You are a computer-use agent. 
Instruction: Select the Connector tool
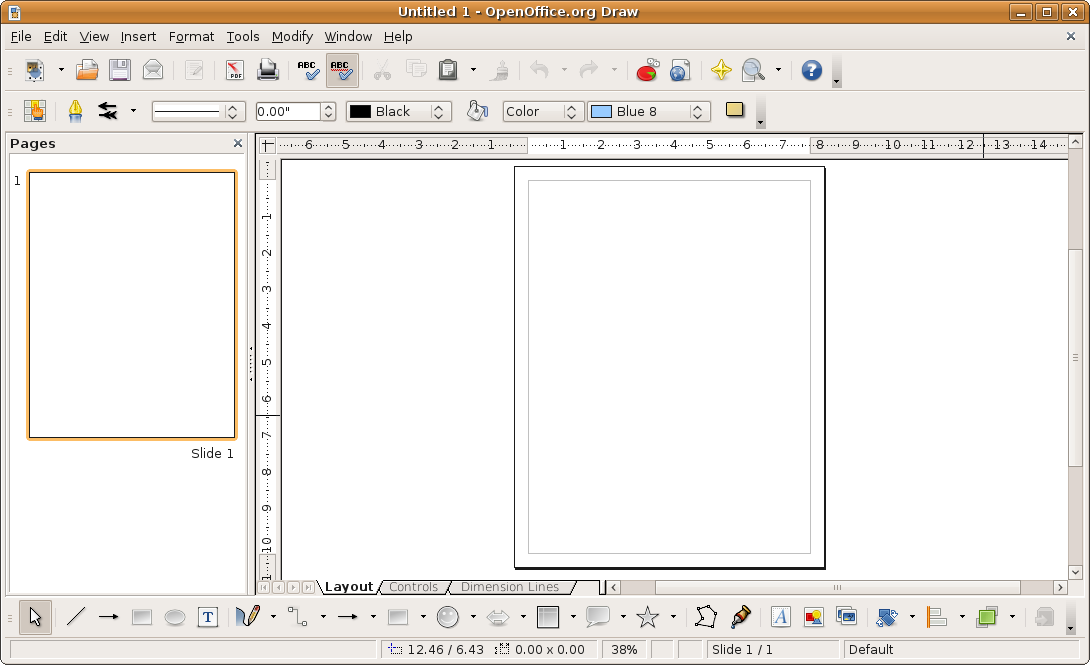click(x=298, y=616)
